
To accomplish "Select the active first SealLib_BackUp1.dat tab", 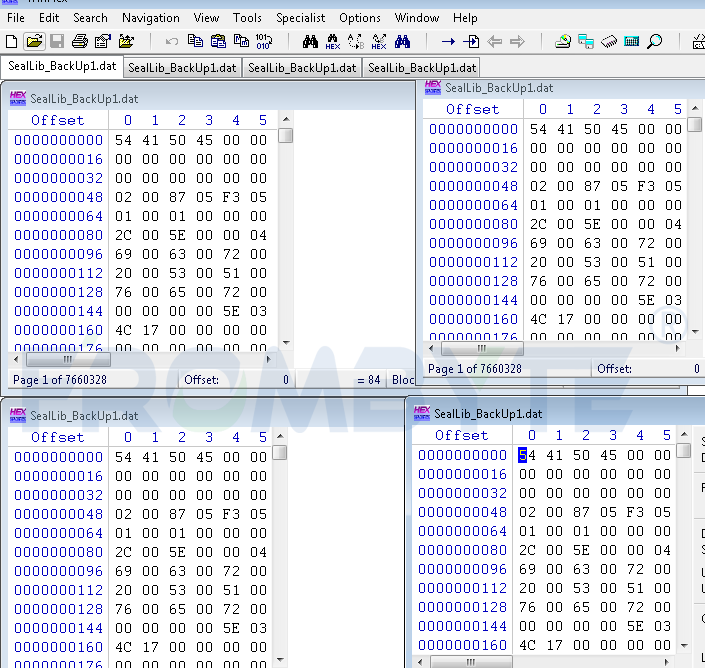I will pos(62,66).
